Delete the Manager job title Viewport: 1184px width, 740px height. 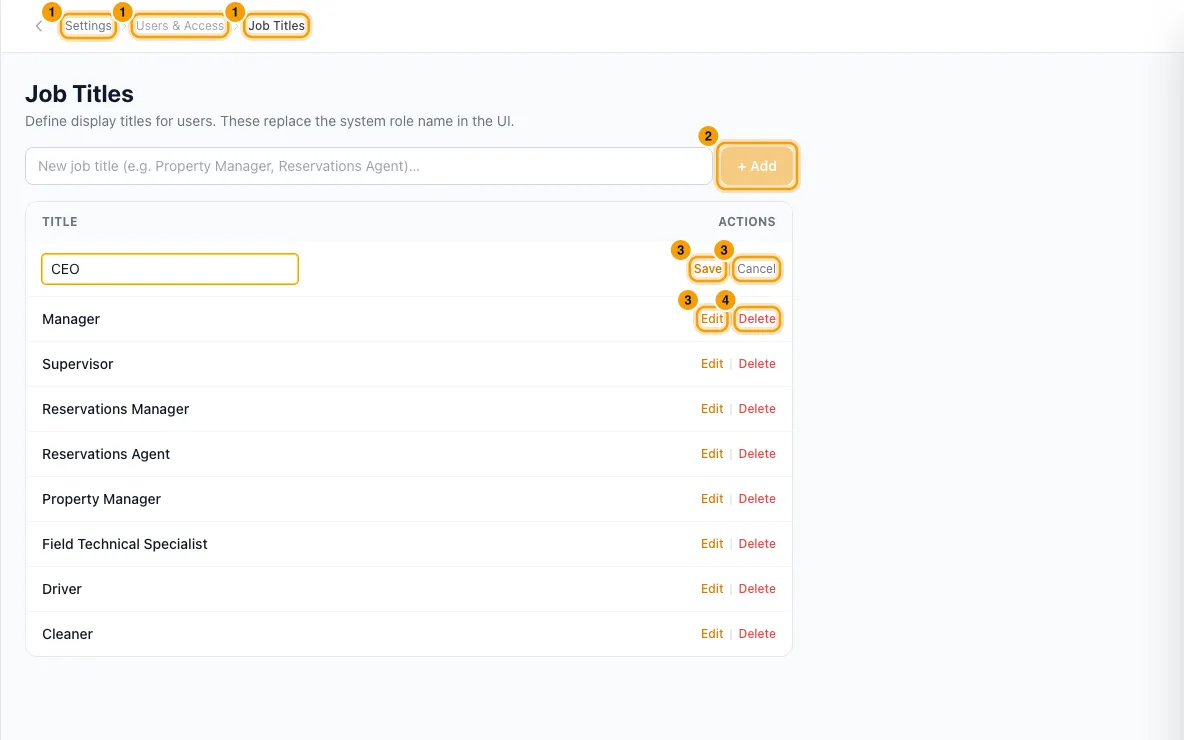tap(757, 319)
